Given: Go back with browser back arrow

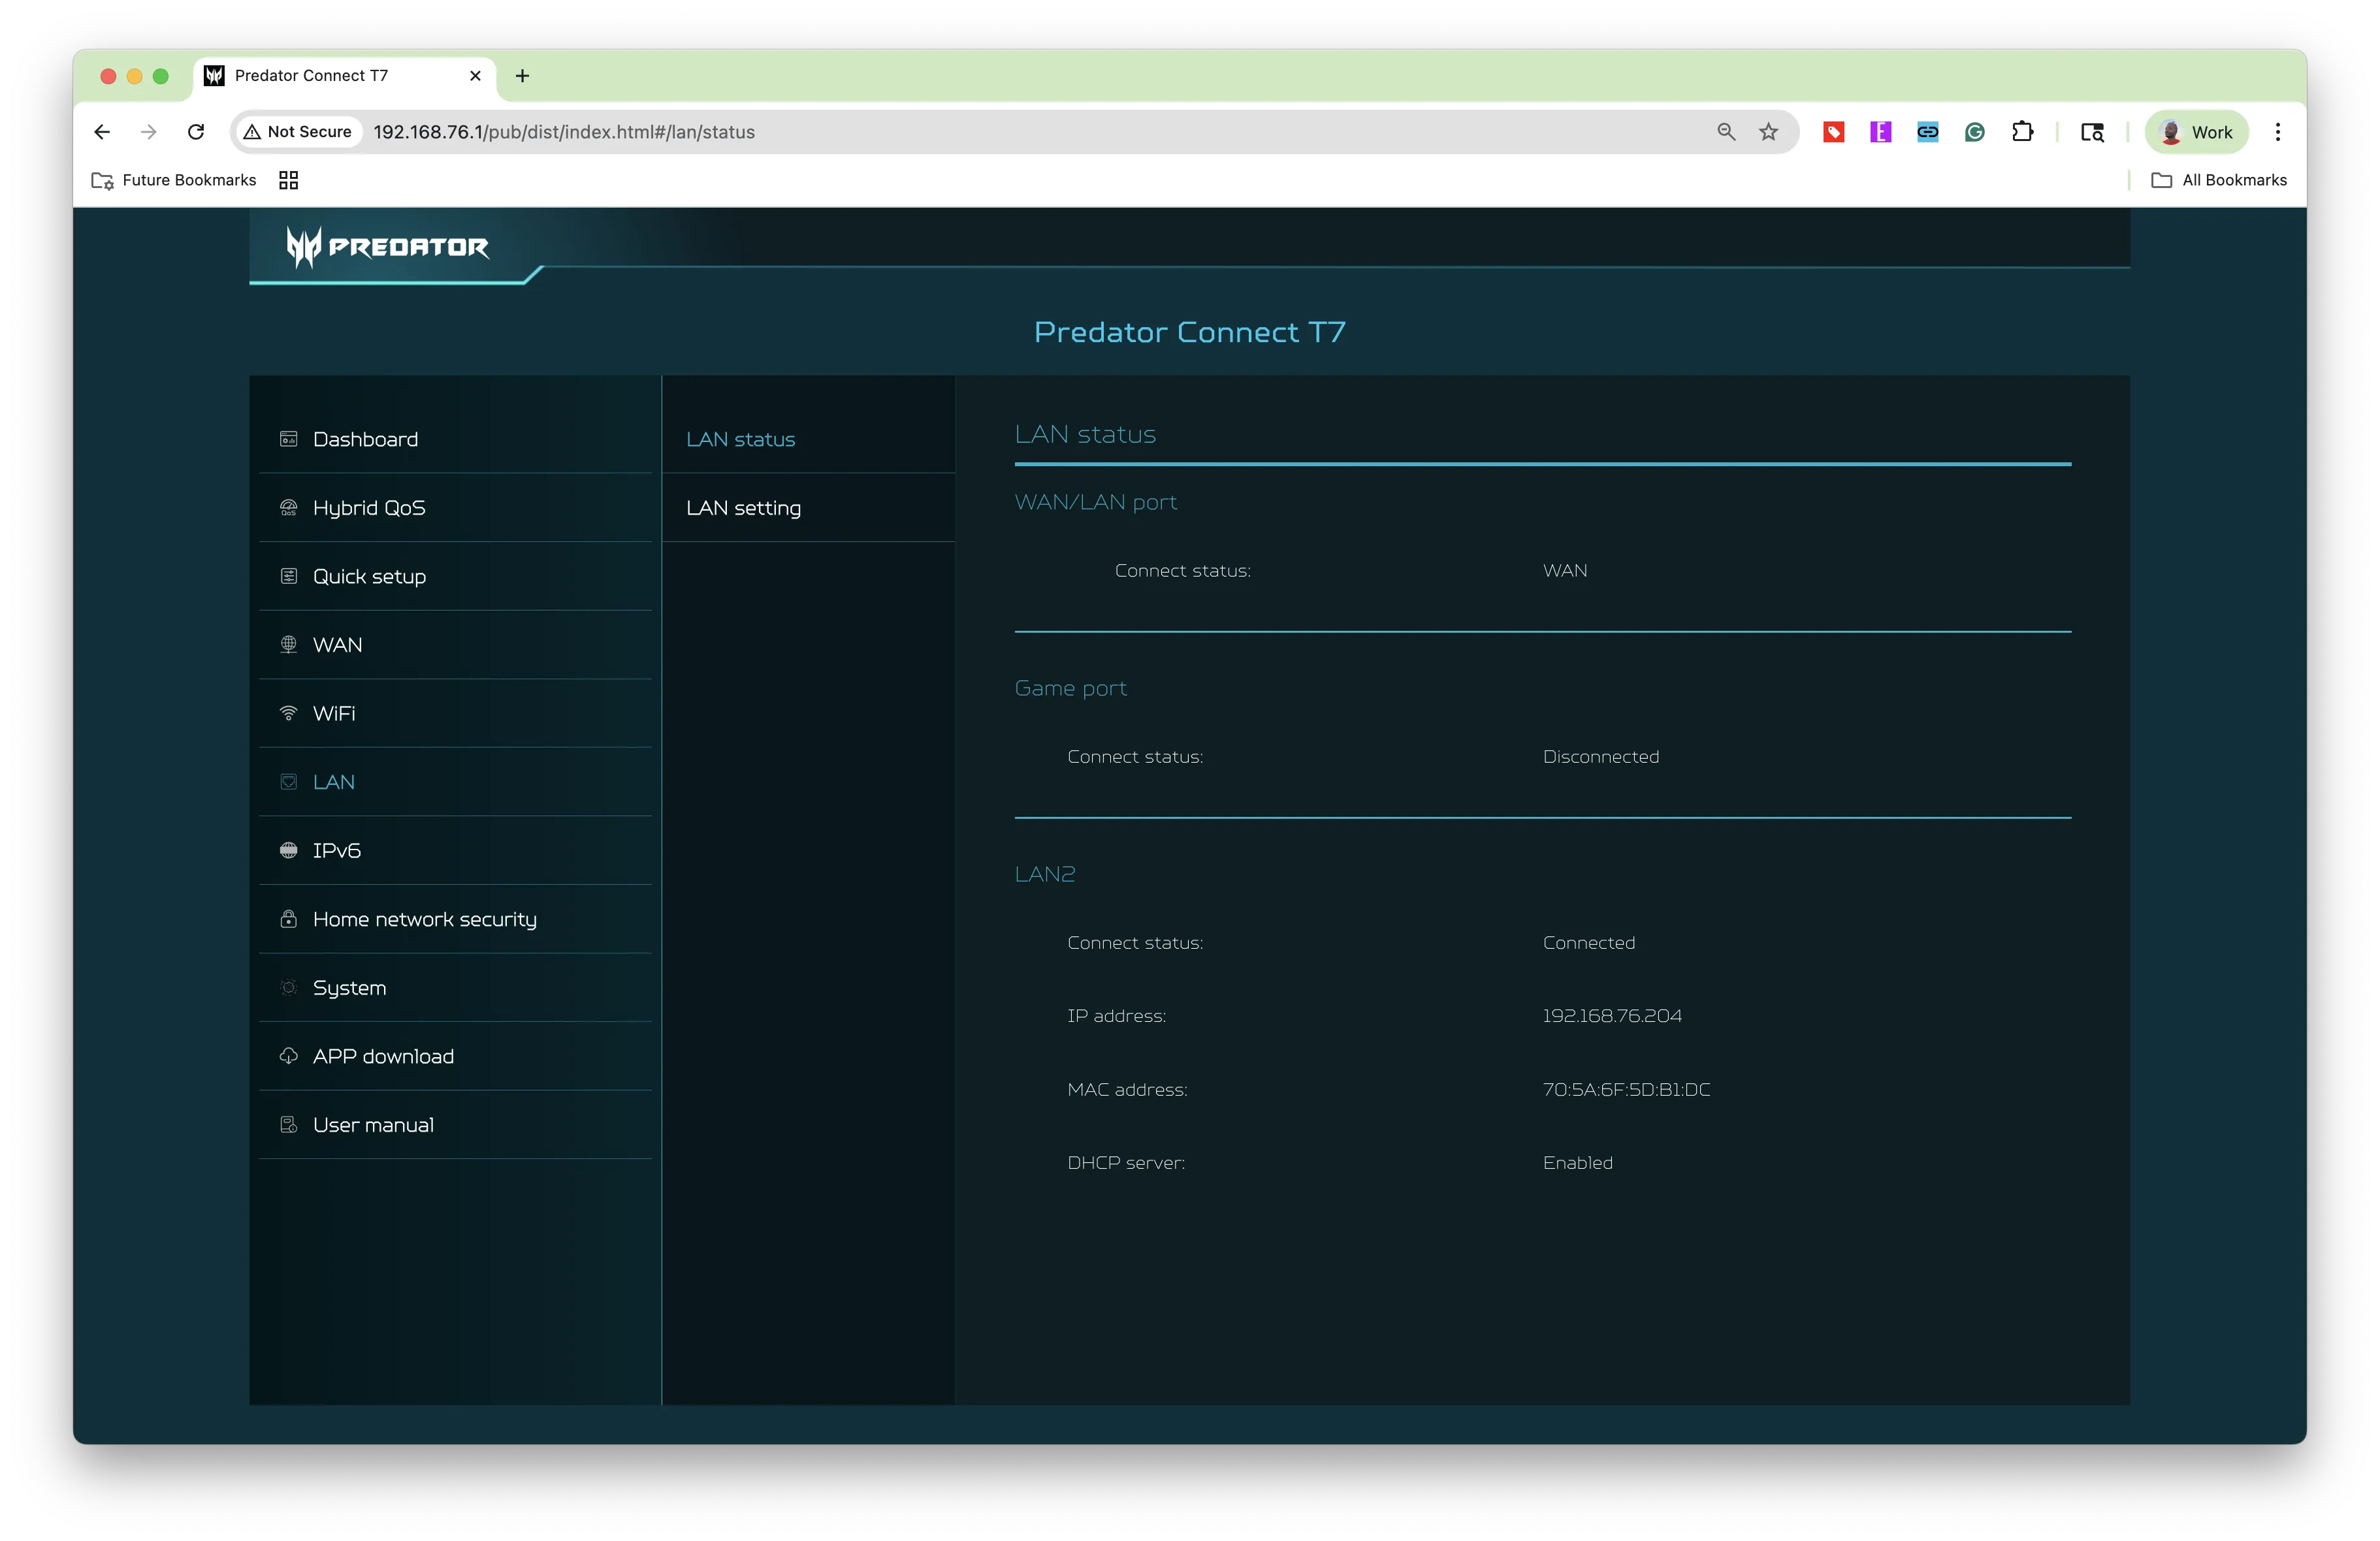Looking at the screenshot, I should [102, 132].
